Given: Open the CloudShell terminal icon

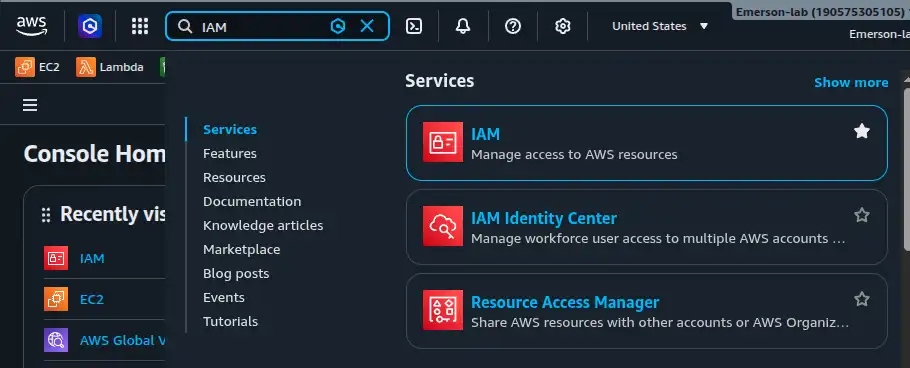Looking at the screenshot, I should (414, 26).
